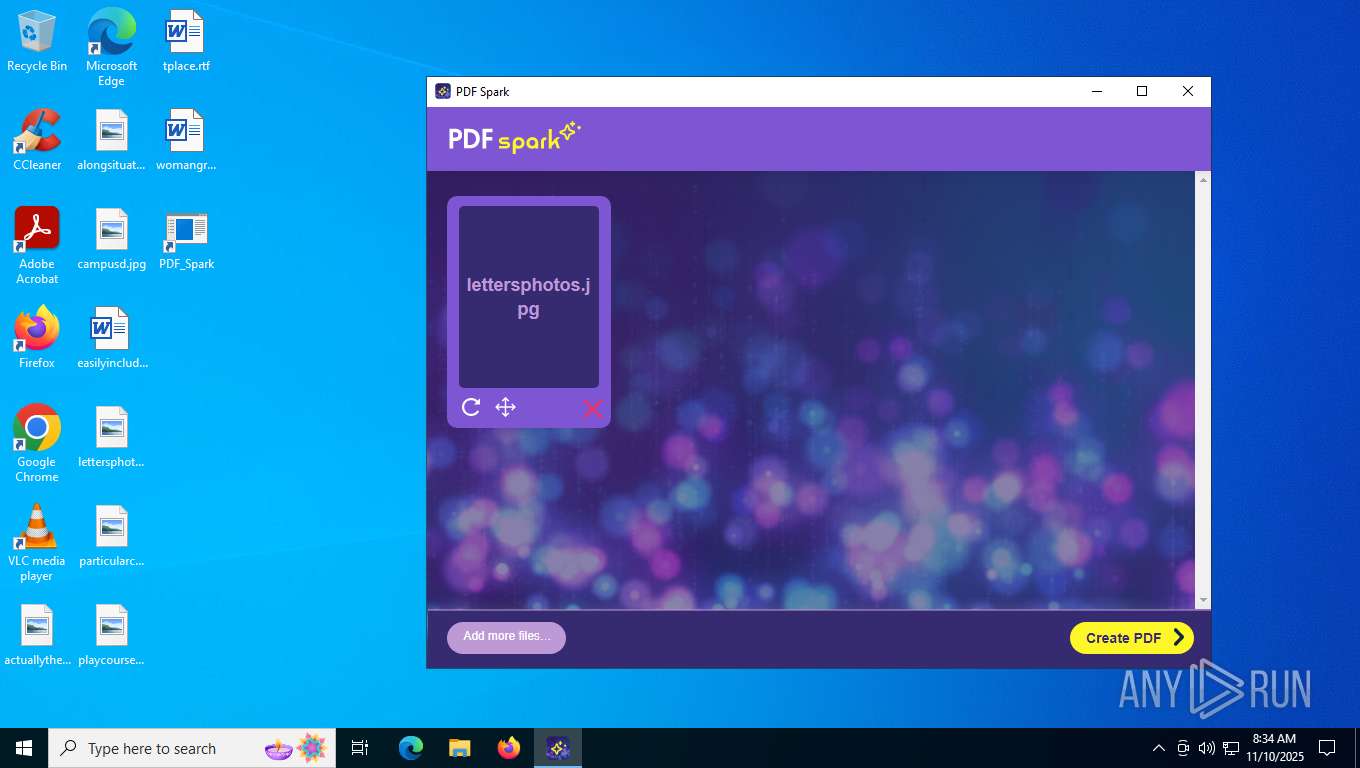This screenshot has width=1360, height=768.
Task: Open File Explorer from the taskbar
Action: [460, 748]
